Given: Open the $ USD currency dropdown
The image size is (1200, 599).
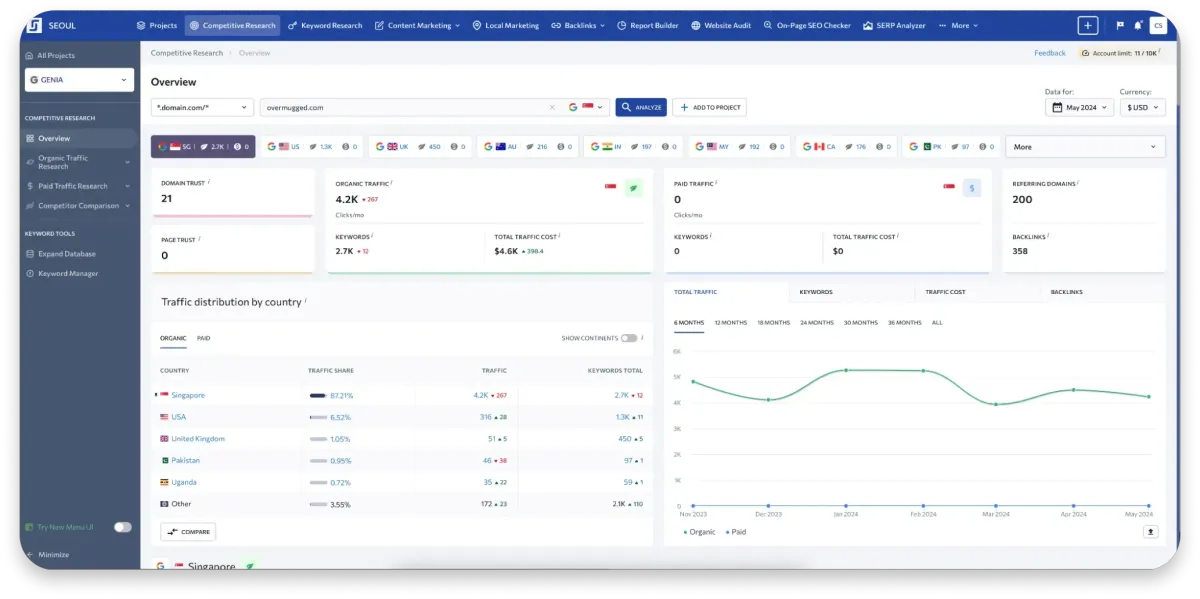Looking at the screenshot, I should (x=1143, y=107).
